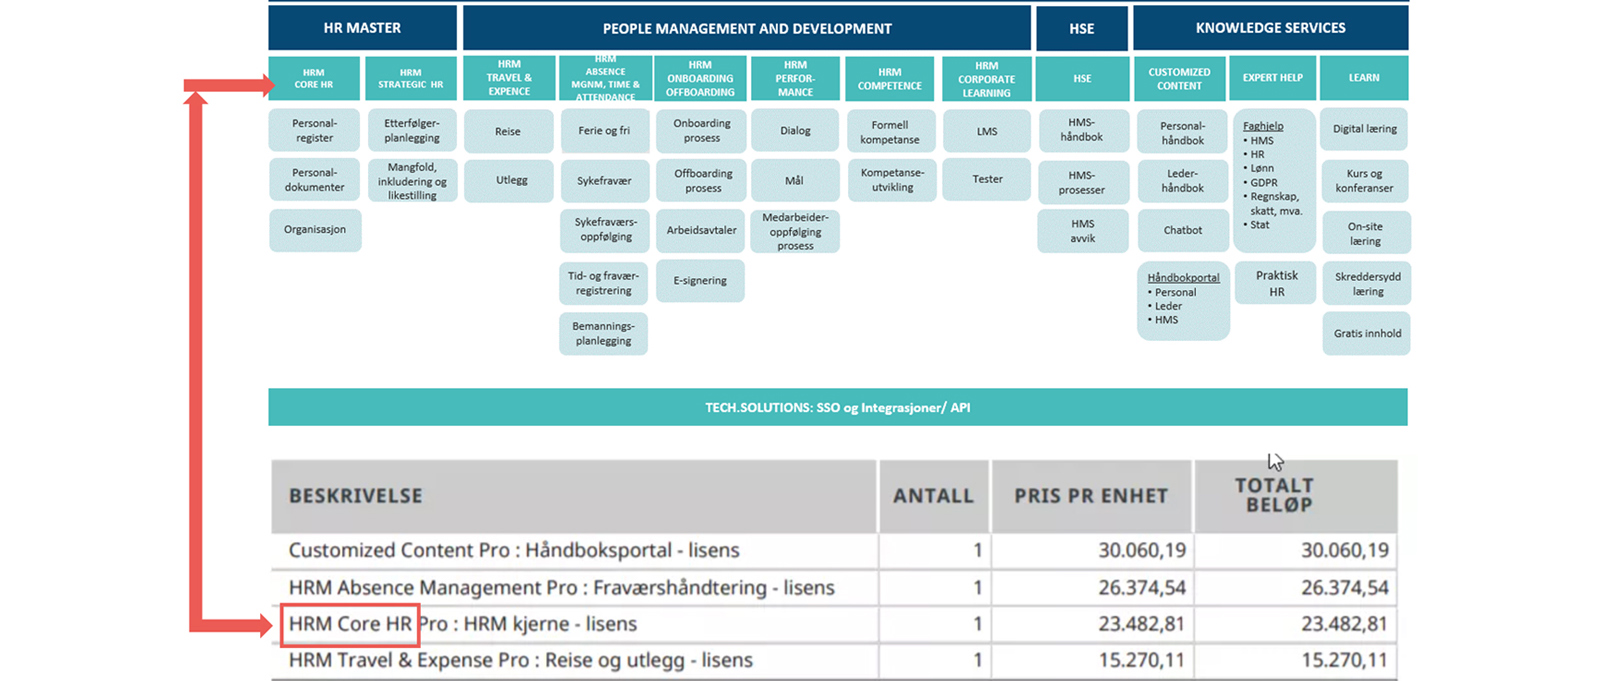Select the PEOPLE MANAGEMENT AND DEVELOPMENT header
Viewport: 1600px width, 681px height.
coord(747,28)
